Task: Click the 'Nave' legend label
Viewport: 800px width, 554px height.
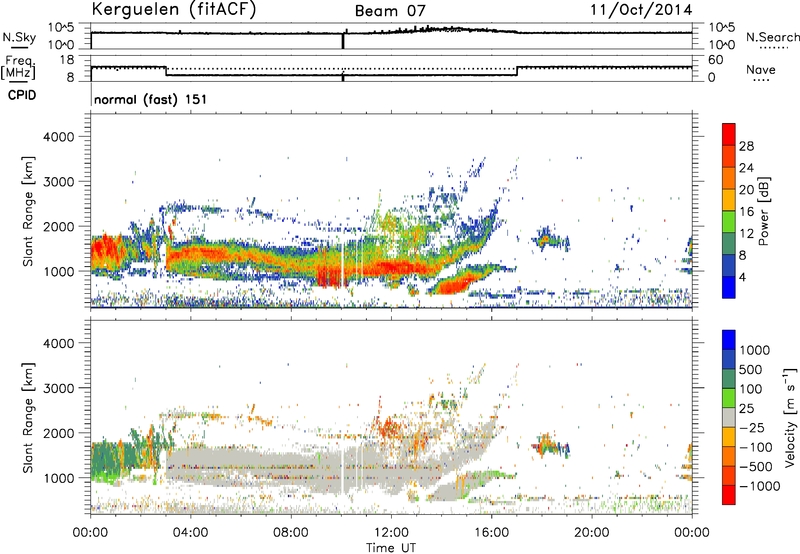Action: pyautogui.click(x=761, y=69)
